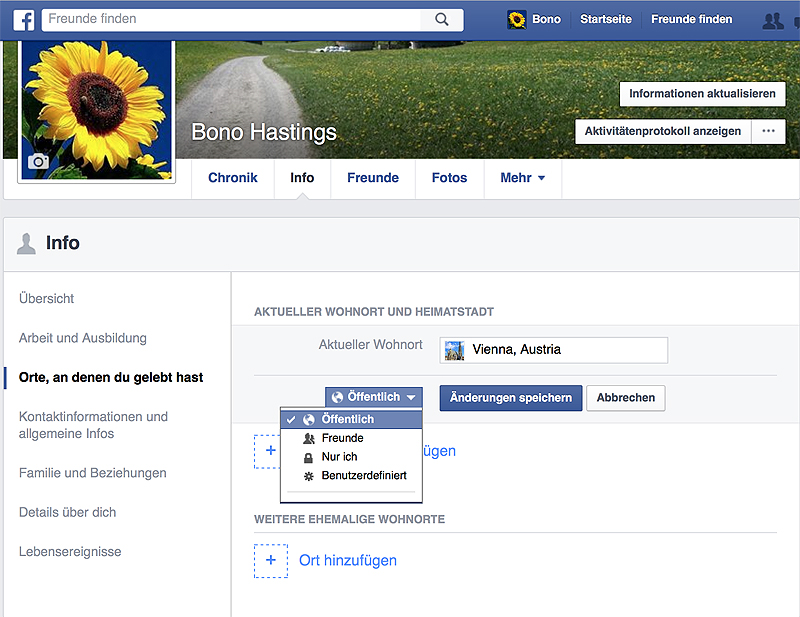This screenshot has width=800, height=617.
Task: Open the Öffentlich privacy dropdown button
Action: click(x=373, y=397)
